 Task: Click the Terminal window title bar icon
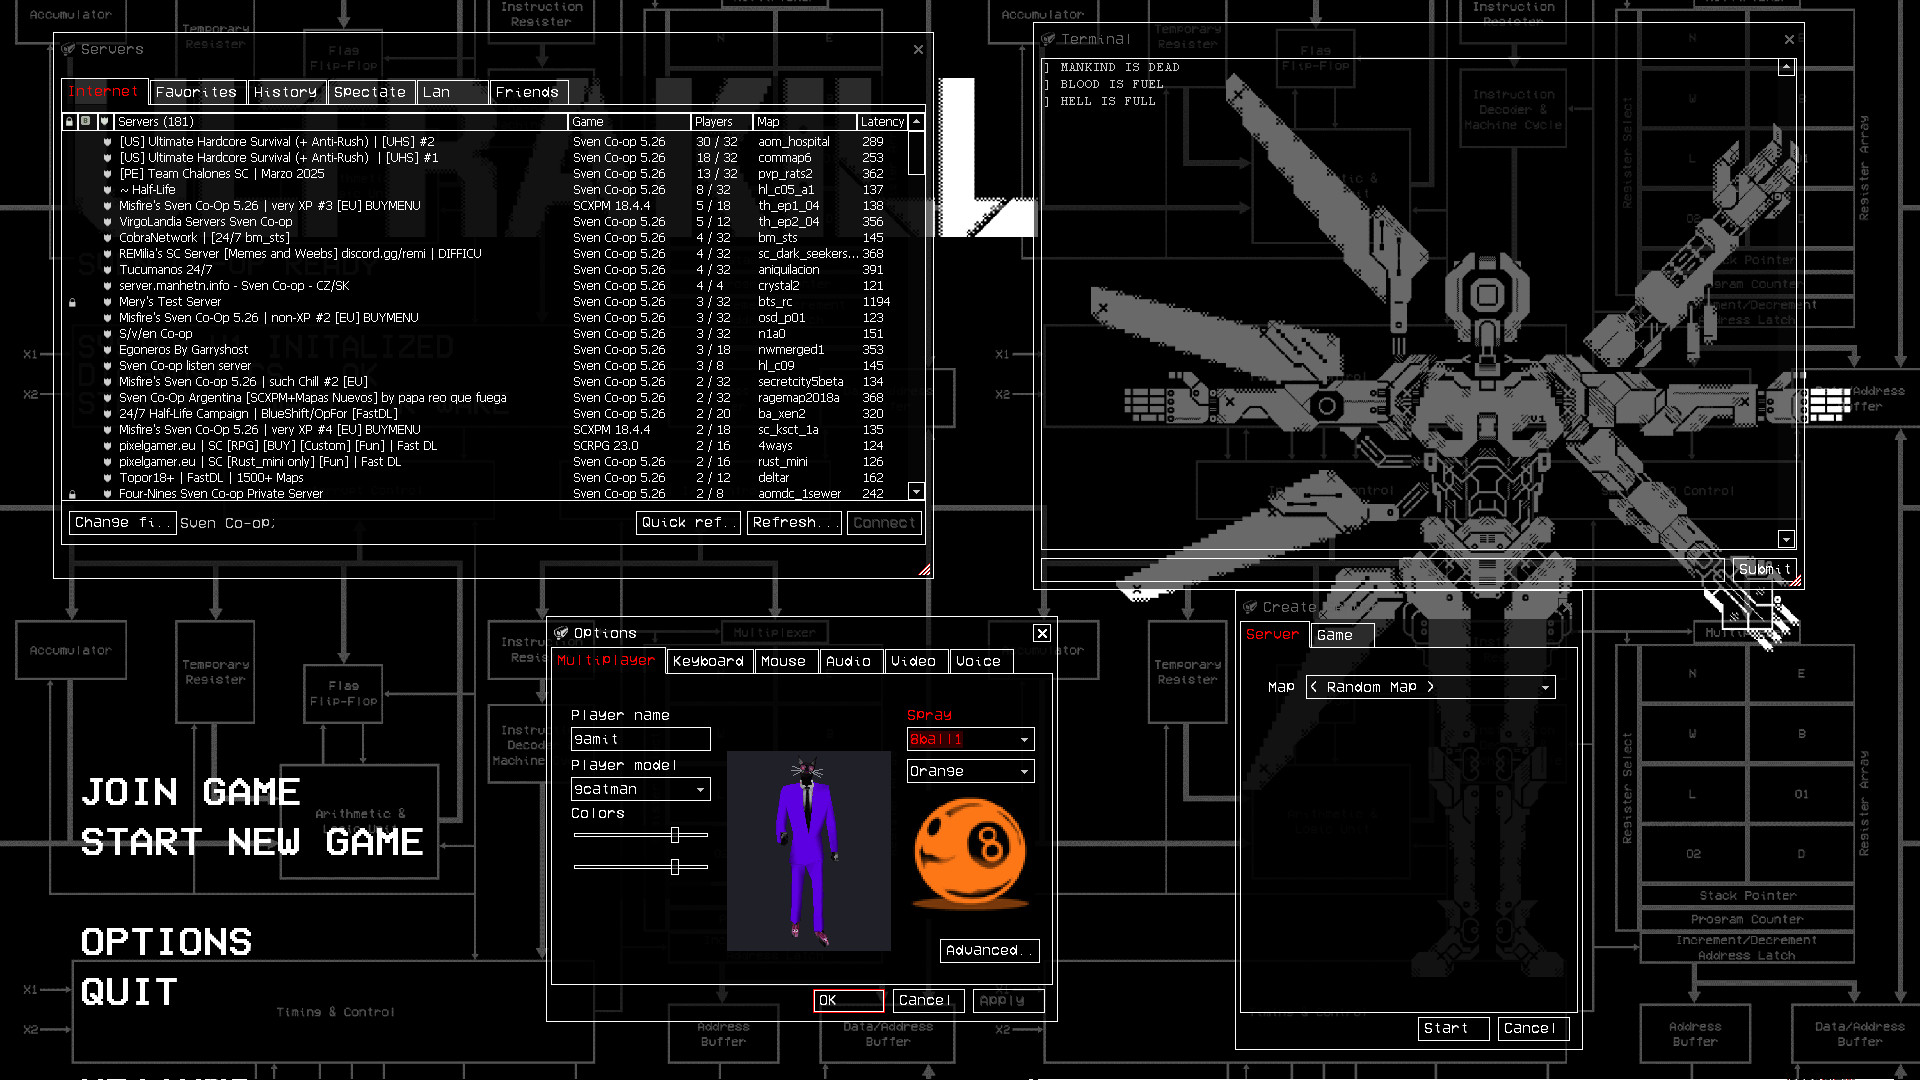1050,39
